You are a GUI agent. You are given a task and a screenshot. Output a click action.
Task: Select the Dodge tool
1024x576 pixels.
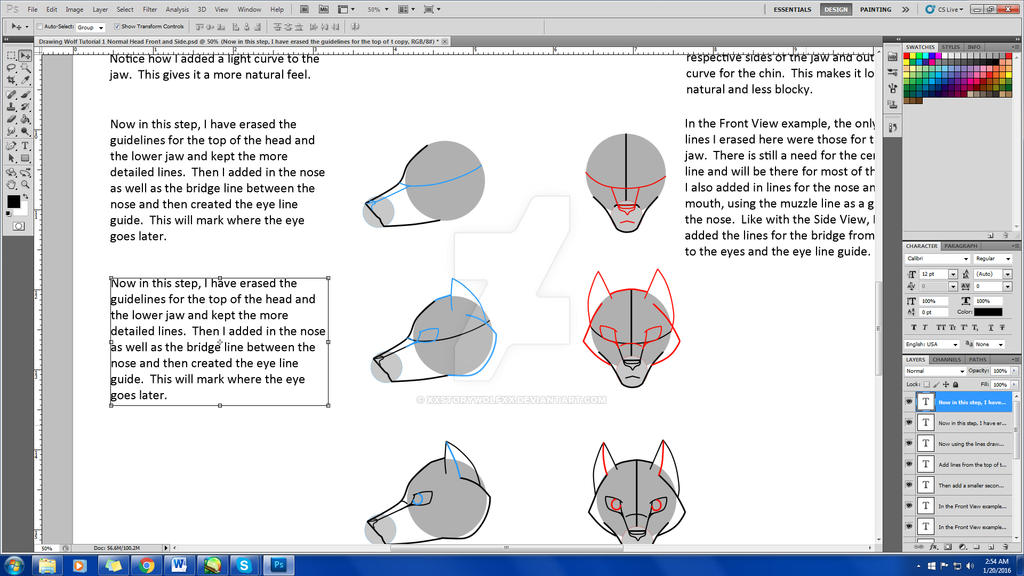25,132
